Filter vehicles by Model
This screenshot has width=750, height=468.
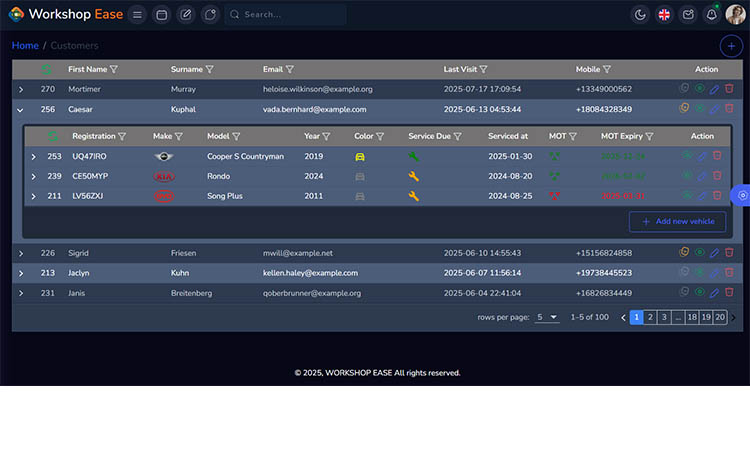(x=236, y=136)
